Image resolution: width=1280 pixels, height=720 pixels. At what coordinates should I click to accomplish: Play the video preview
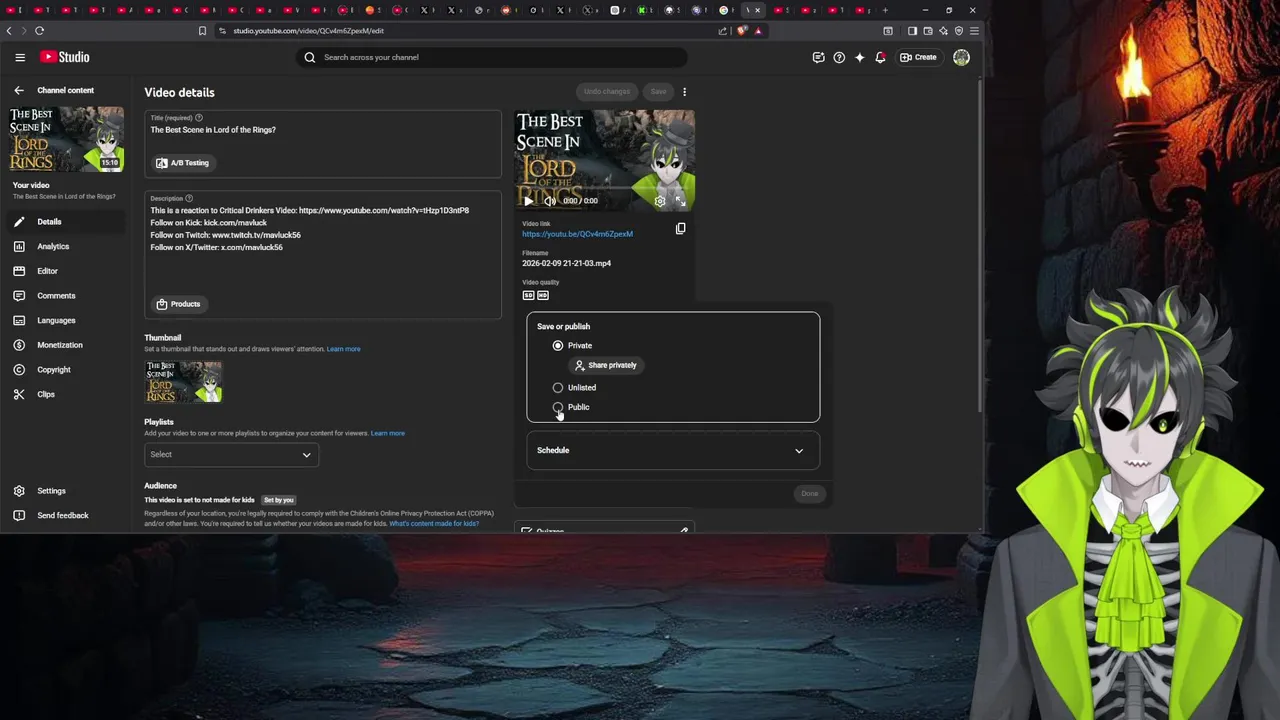point(528,201)
